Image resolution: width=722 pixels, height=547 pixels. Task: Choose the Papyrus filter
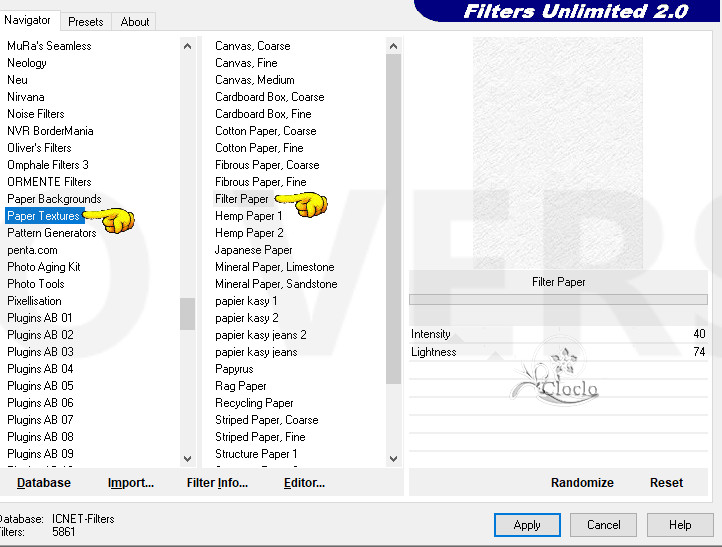(234, 369)
